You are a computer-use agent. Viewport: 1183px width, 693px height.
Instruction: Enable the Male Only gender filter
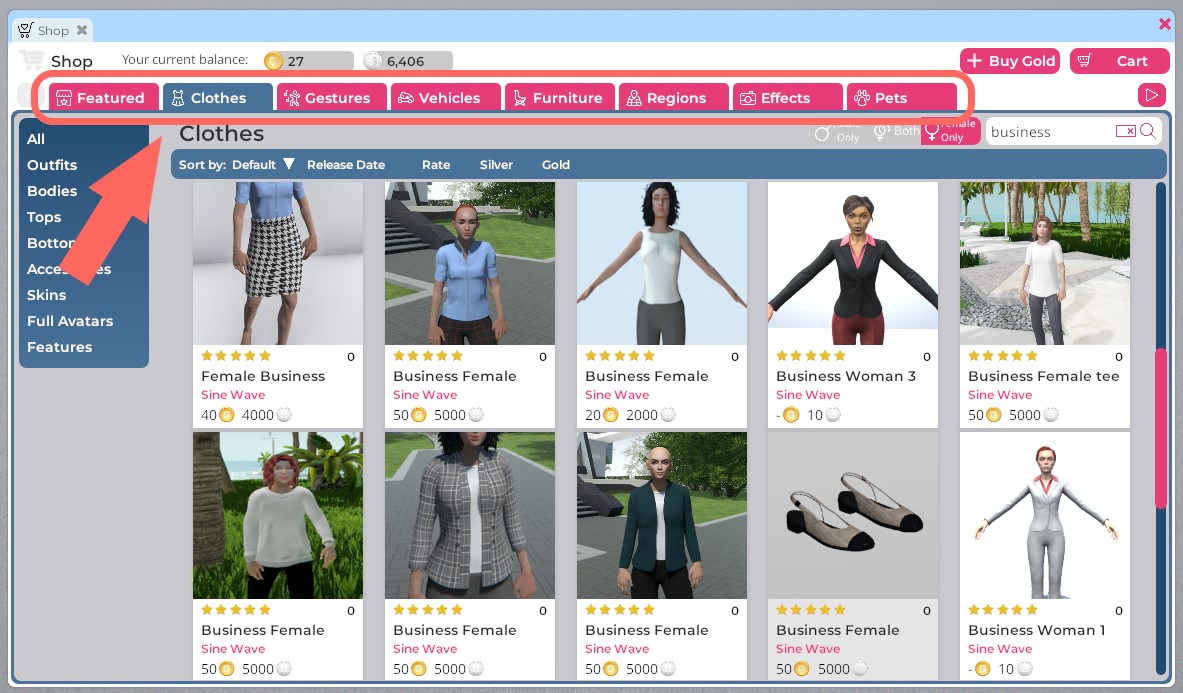pyautogui.click(x=840, y=131)
